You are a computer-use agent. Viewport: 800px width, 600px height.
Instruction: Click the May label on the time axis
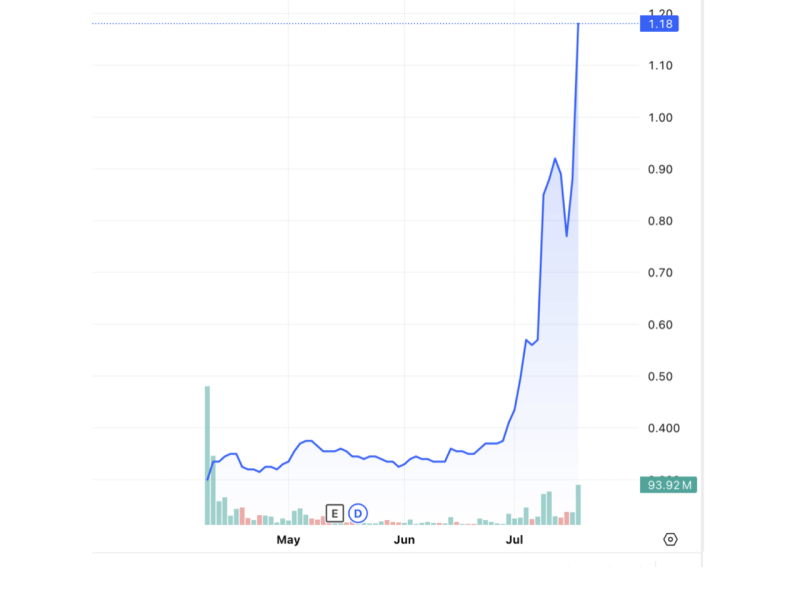[x=288, y=539]
